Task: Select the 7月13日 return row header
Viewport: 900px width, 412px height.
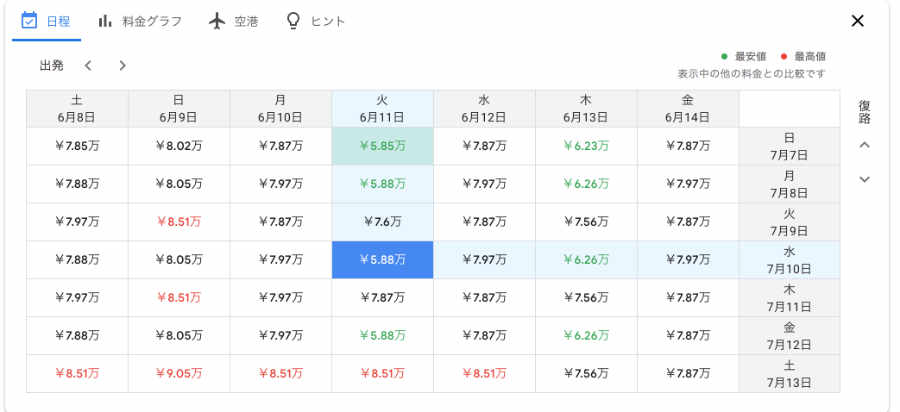Action: (x=789, y=374)
